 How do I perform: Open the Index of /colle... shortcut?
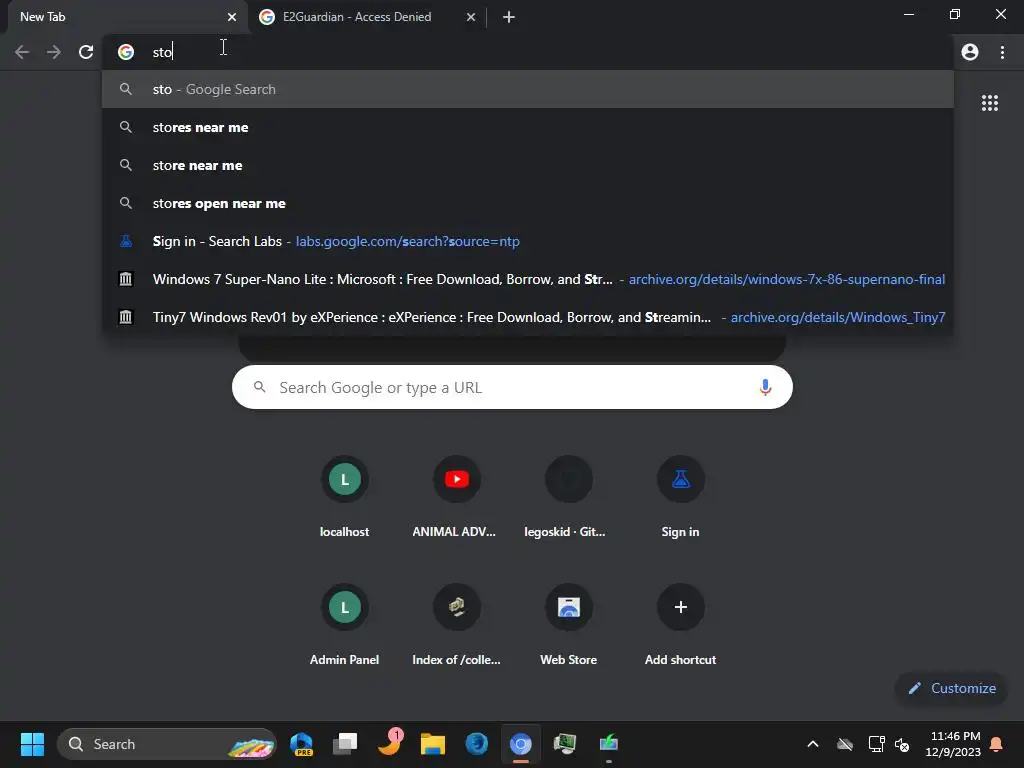coord(456,626)
